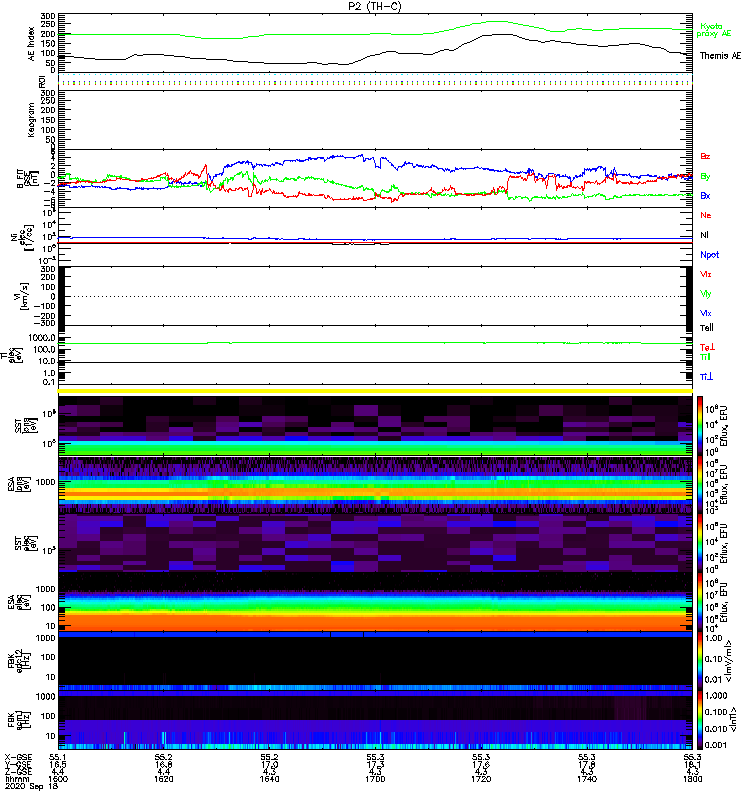Click the 1700 time tick label
Image resolution: width=750 pixels, height=800 pixels.
[x=375, y=779]
